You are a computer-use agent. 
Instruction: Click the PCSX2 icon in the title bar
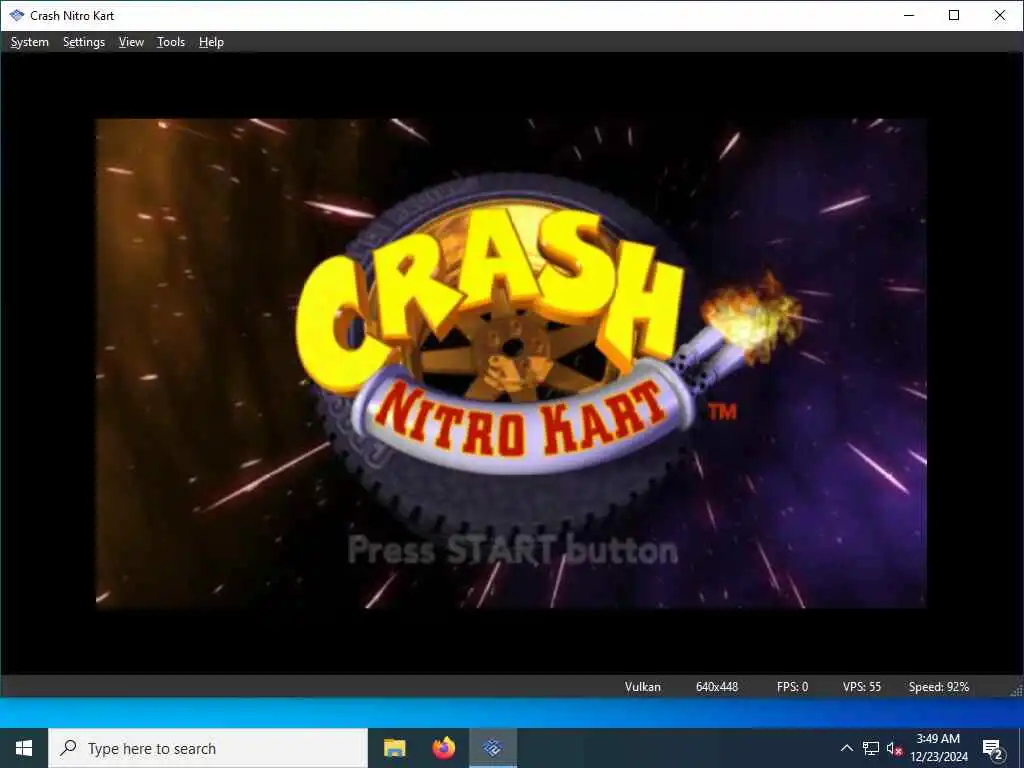[16, 15]
